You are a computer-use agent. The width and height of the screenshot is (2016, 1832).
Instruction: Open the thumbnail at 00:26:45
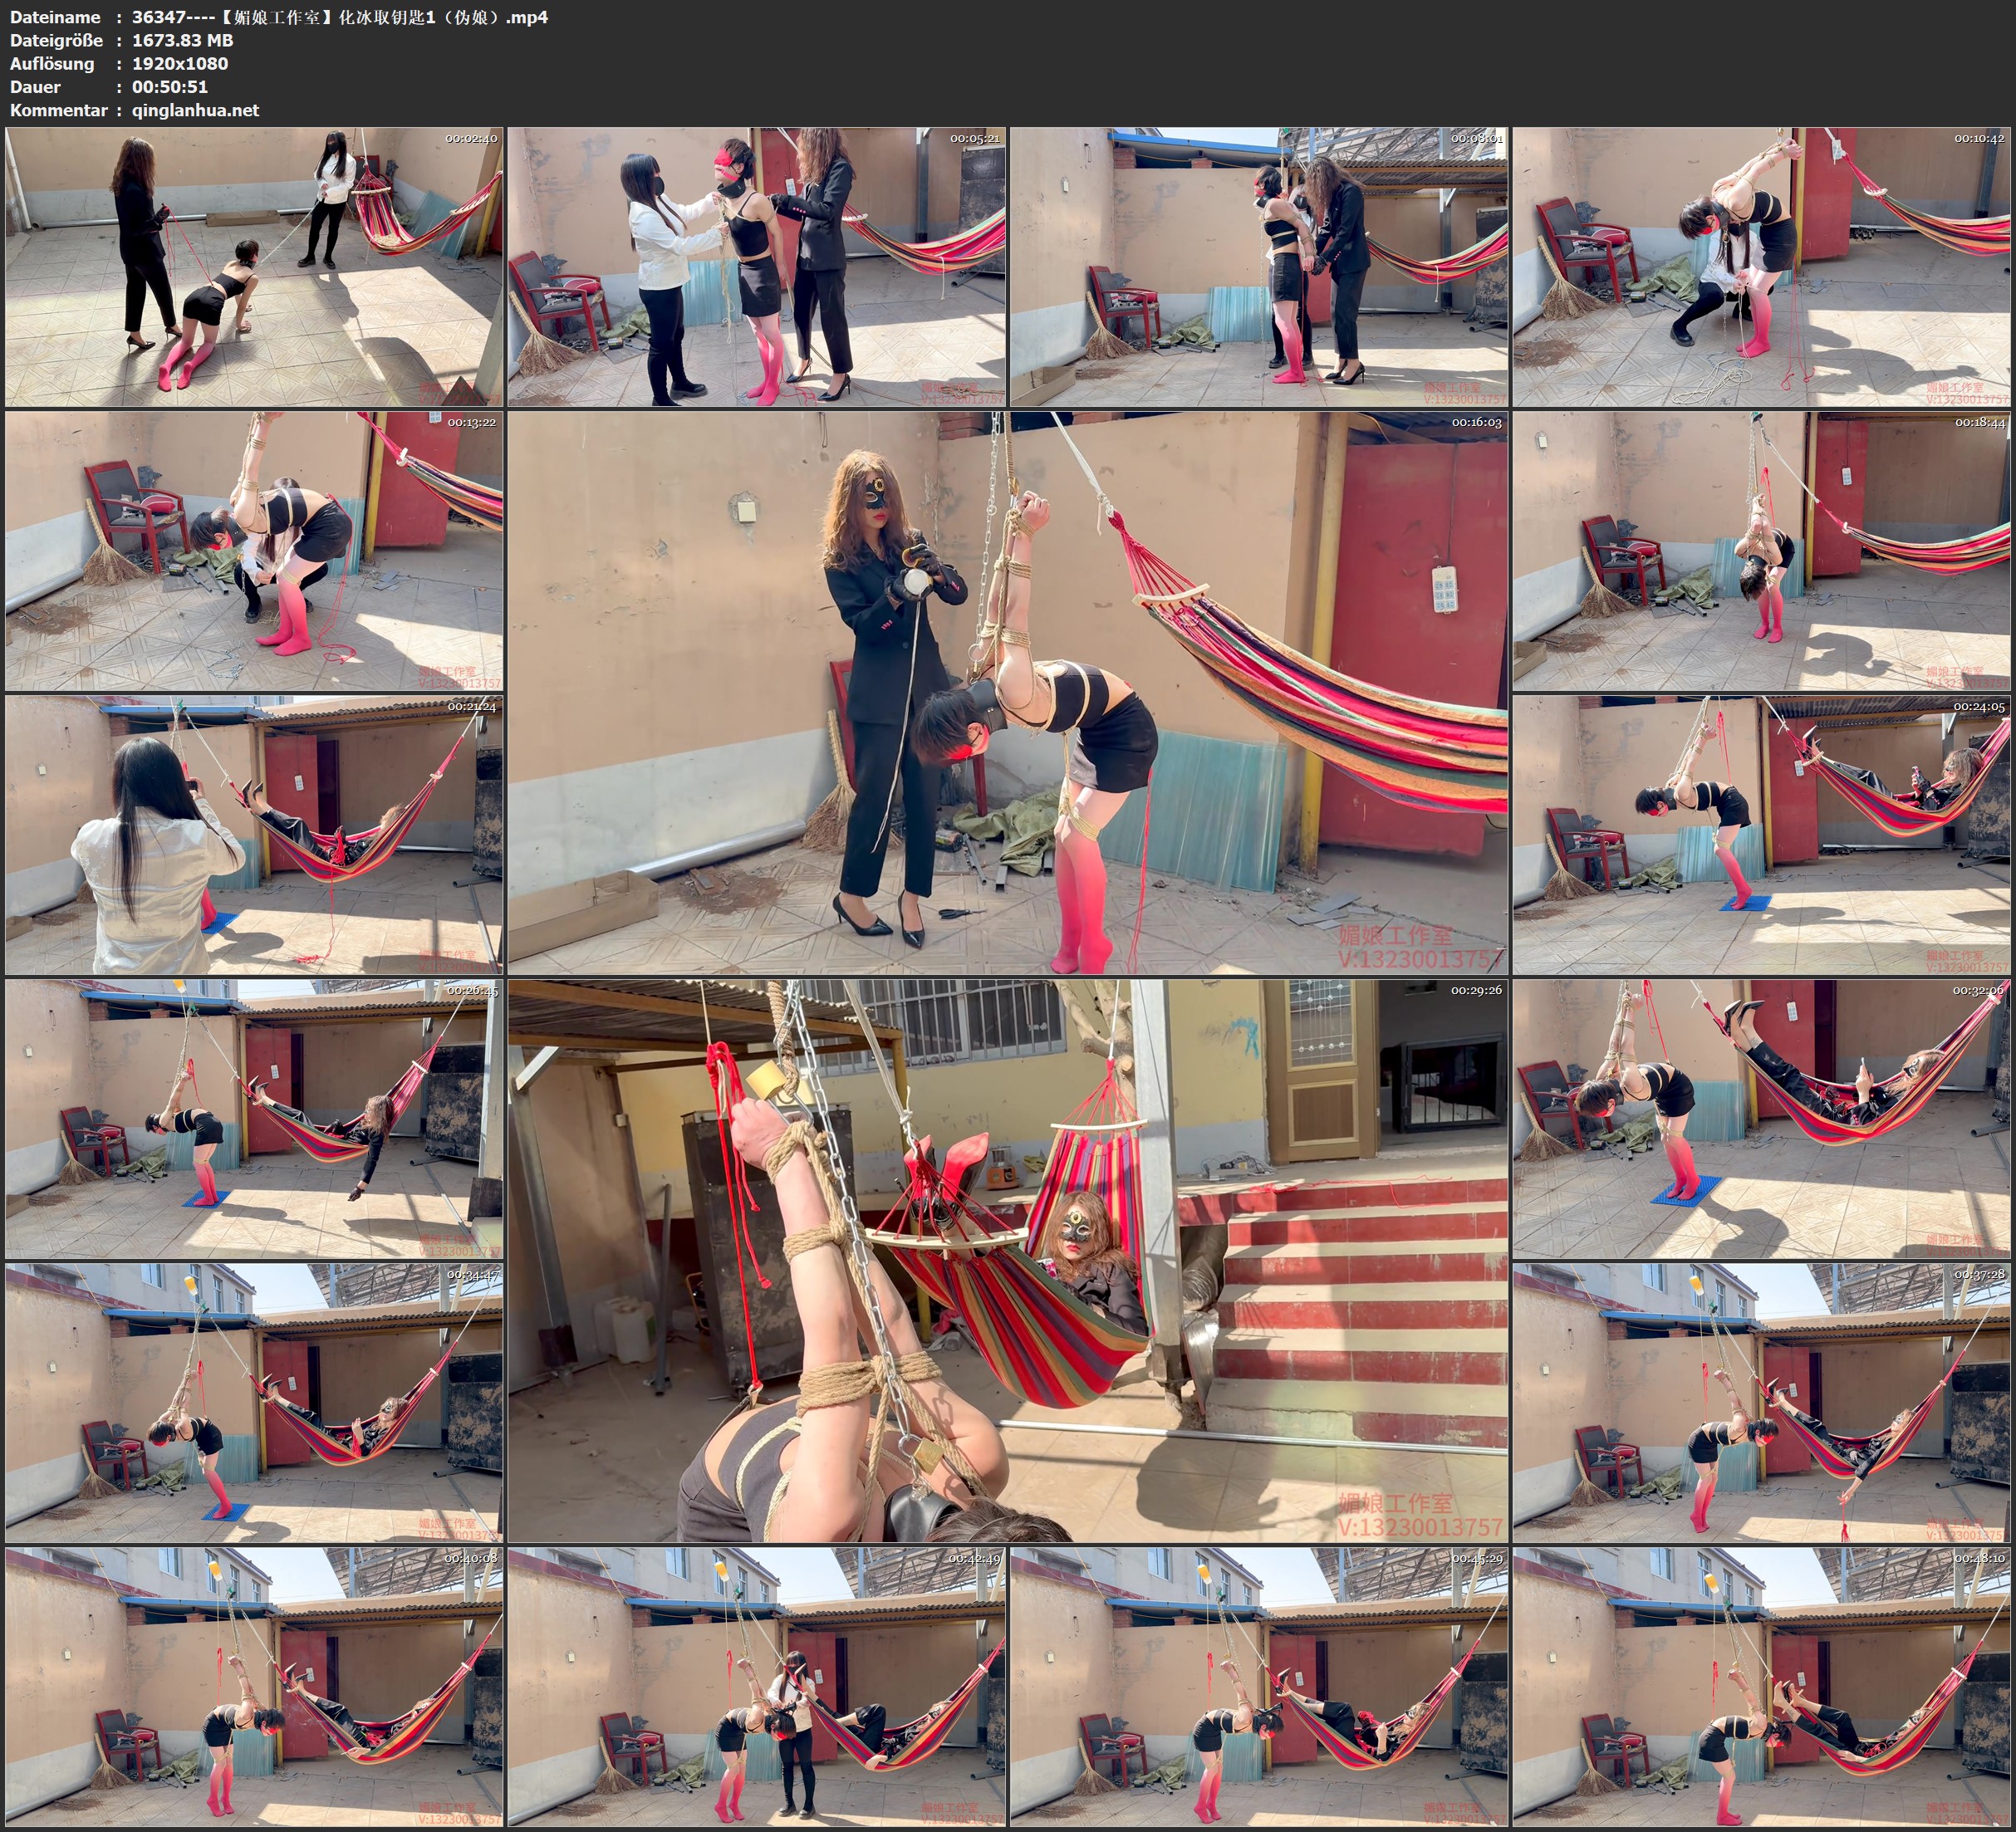coord(254,1119)
